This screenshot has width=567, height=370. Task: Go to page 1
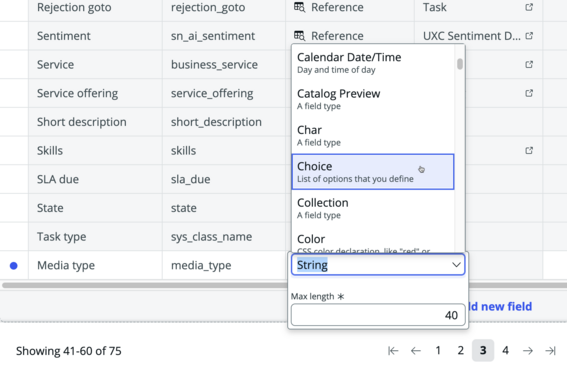(x=438, y=350)
